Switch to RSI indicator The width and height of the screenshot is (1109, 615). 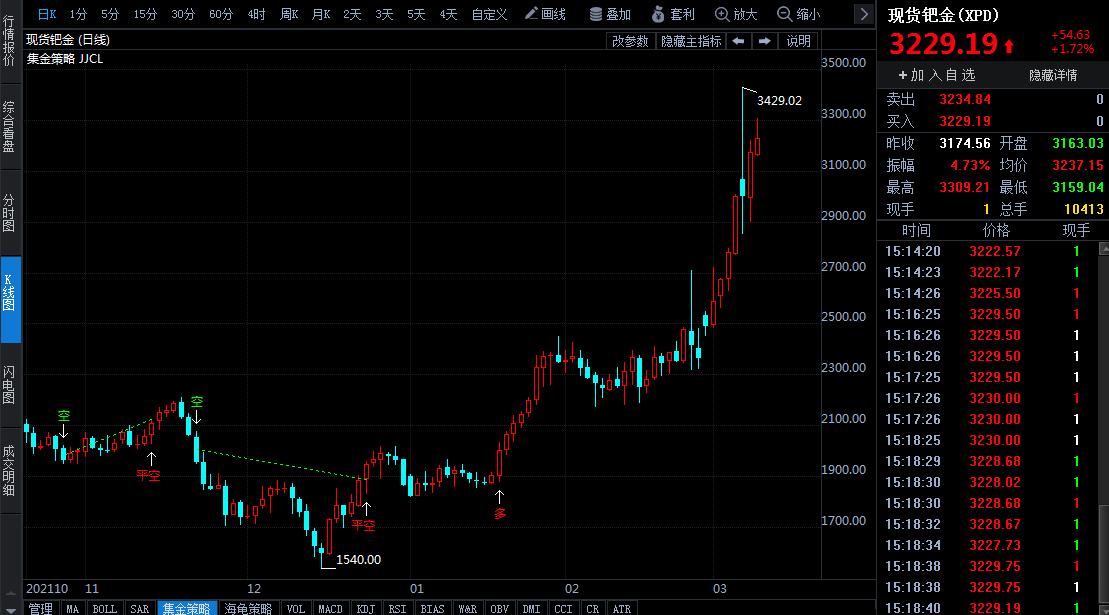[x=397, y=609]
